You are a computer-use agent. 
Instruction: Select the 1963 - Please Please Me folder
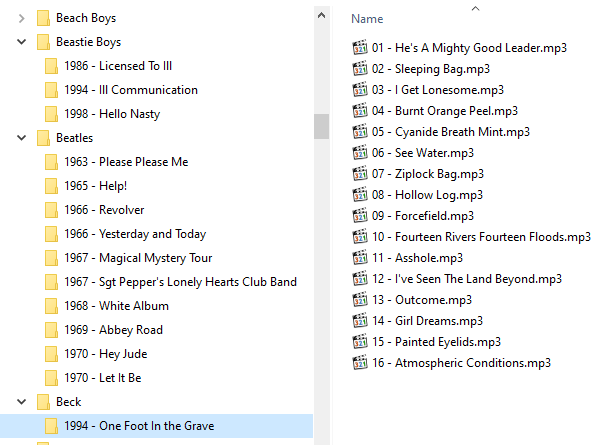(126, 162)
